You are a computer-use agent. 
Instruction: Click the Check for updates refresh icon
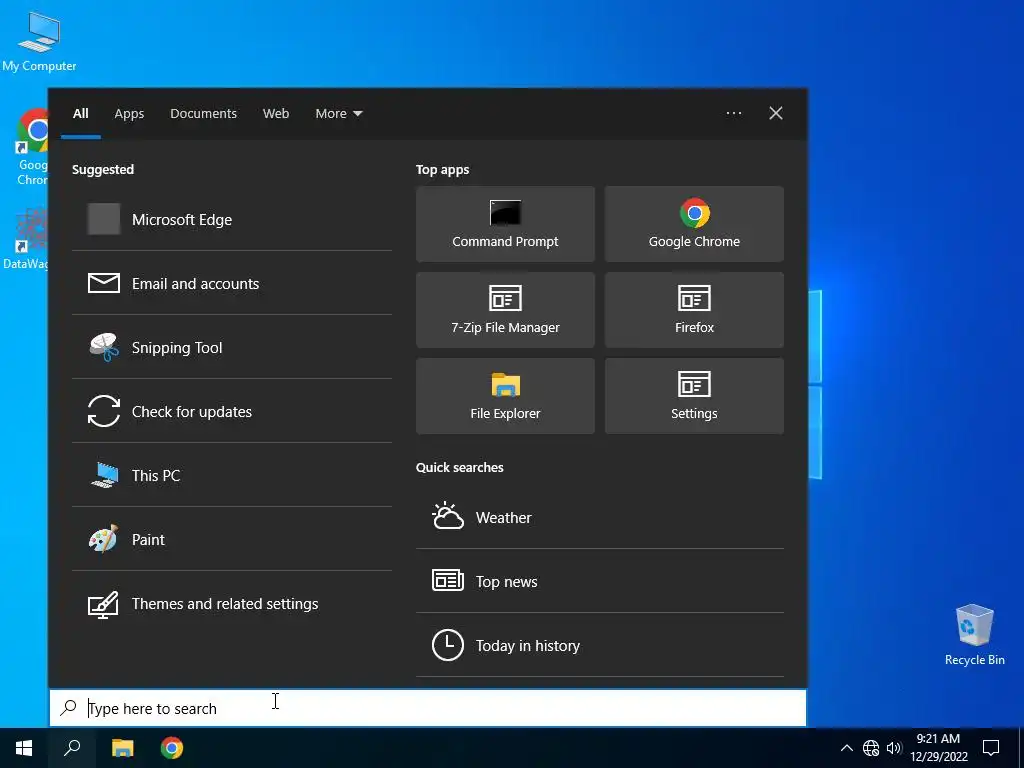click(104, 411)
